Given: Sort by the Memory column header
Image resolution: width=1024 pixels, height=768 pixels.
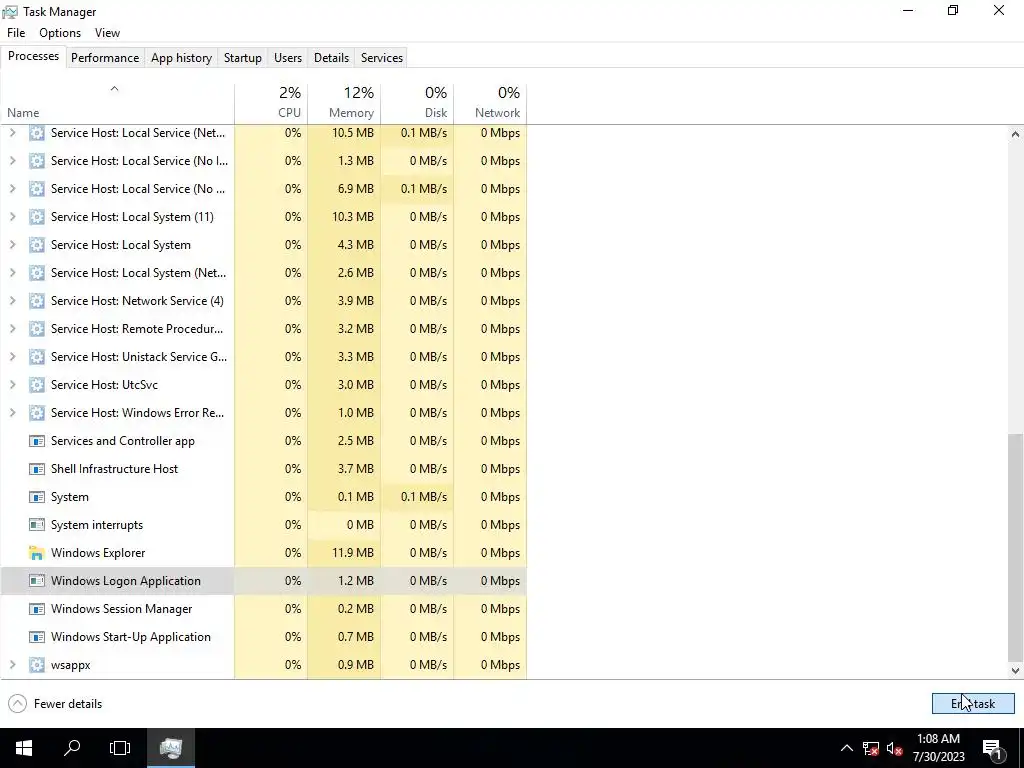Looking at the screenshot, I should 344,103.
